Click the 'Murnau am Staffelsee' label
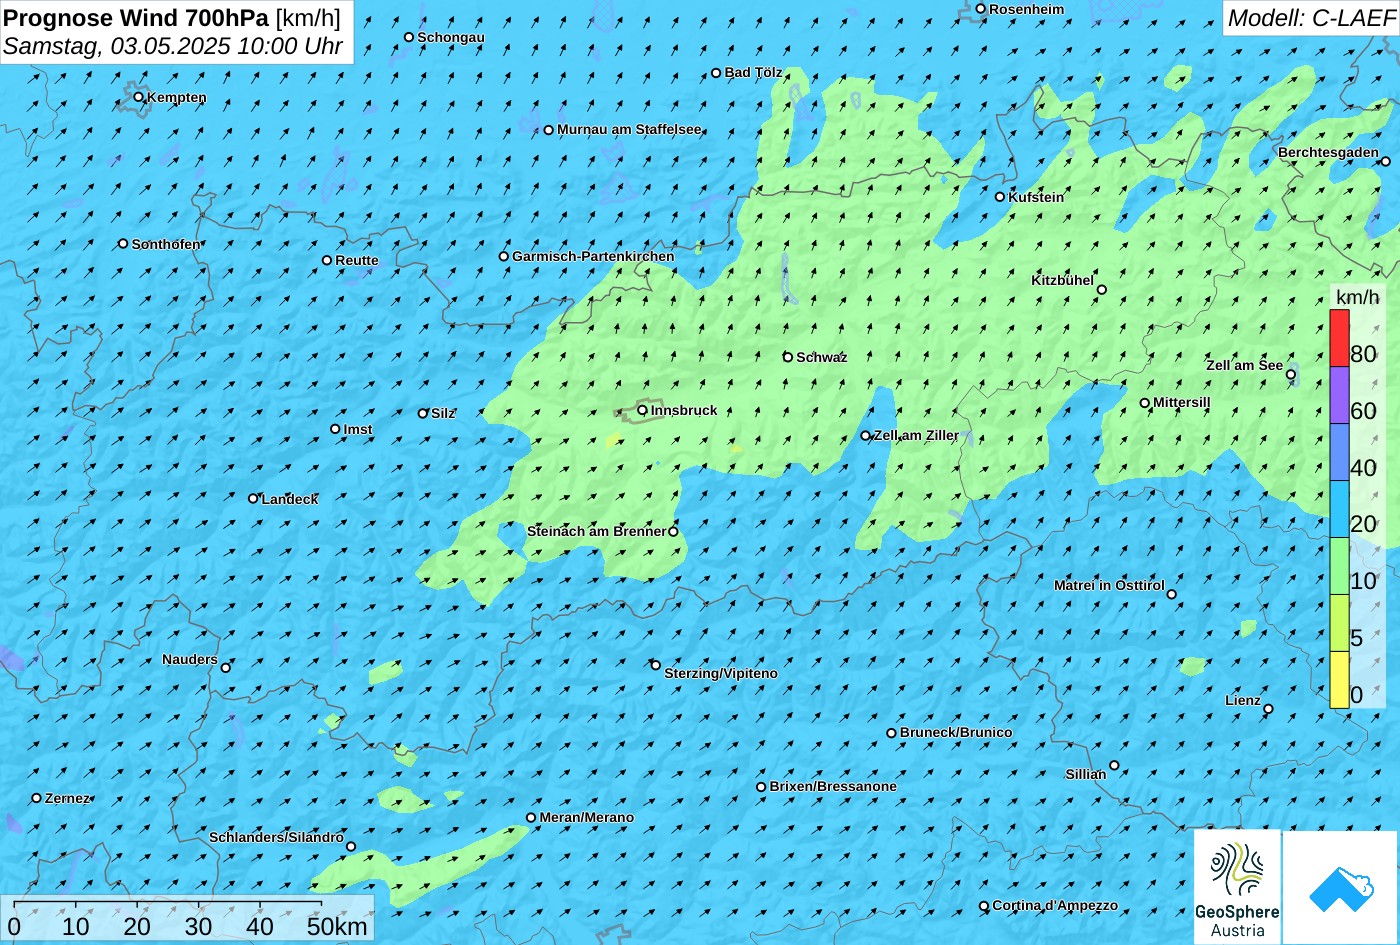The height and width of the screenshot is (945, 1400). pos(629,129)
